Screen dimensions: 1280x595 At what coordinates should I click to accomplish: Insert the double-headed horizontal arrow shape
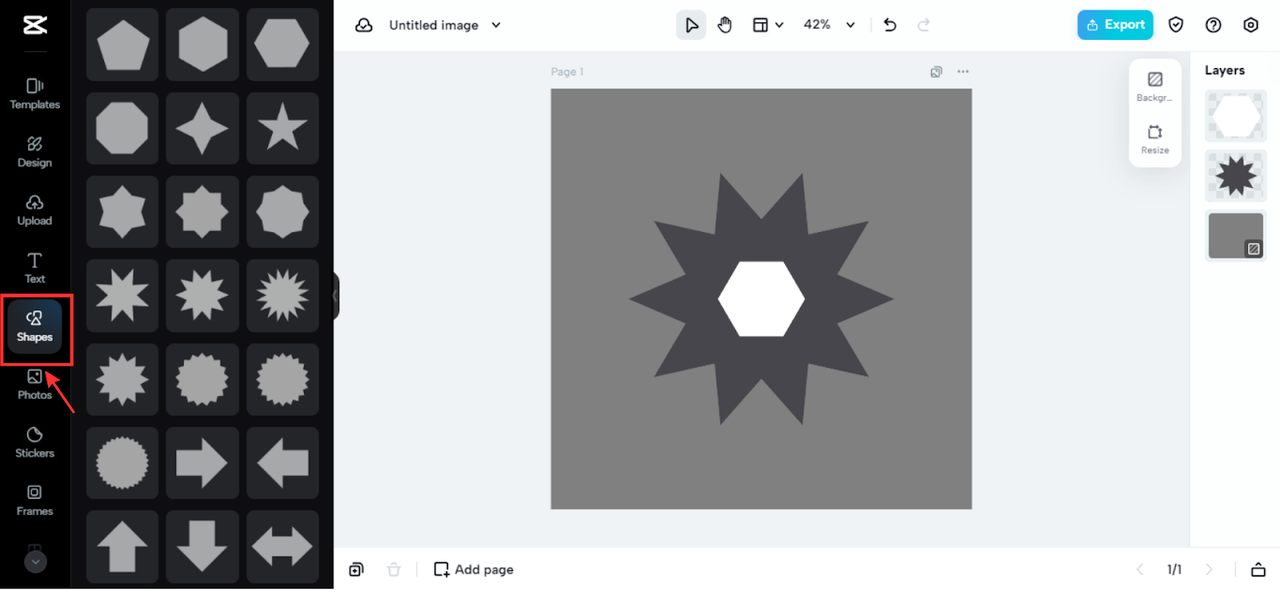tap(282, 547)
